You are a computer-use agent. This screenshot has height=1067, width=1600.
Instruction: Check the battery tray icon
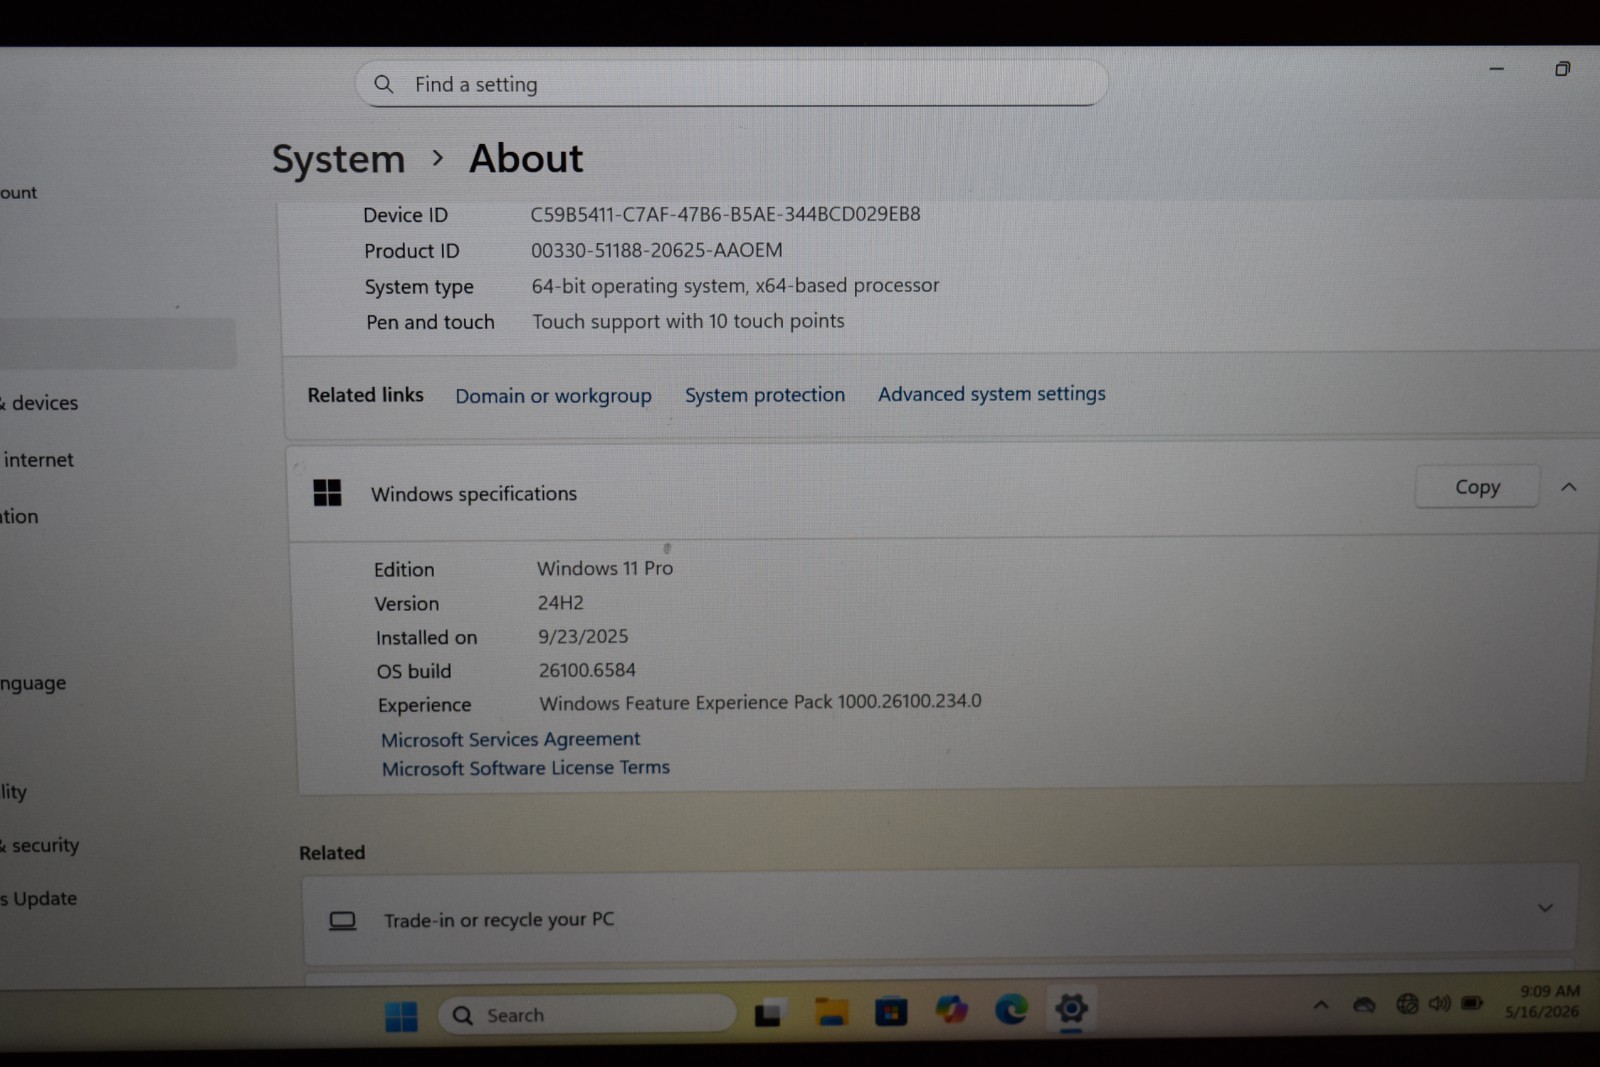point(1472,1002)
